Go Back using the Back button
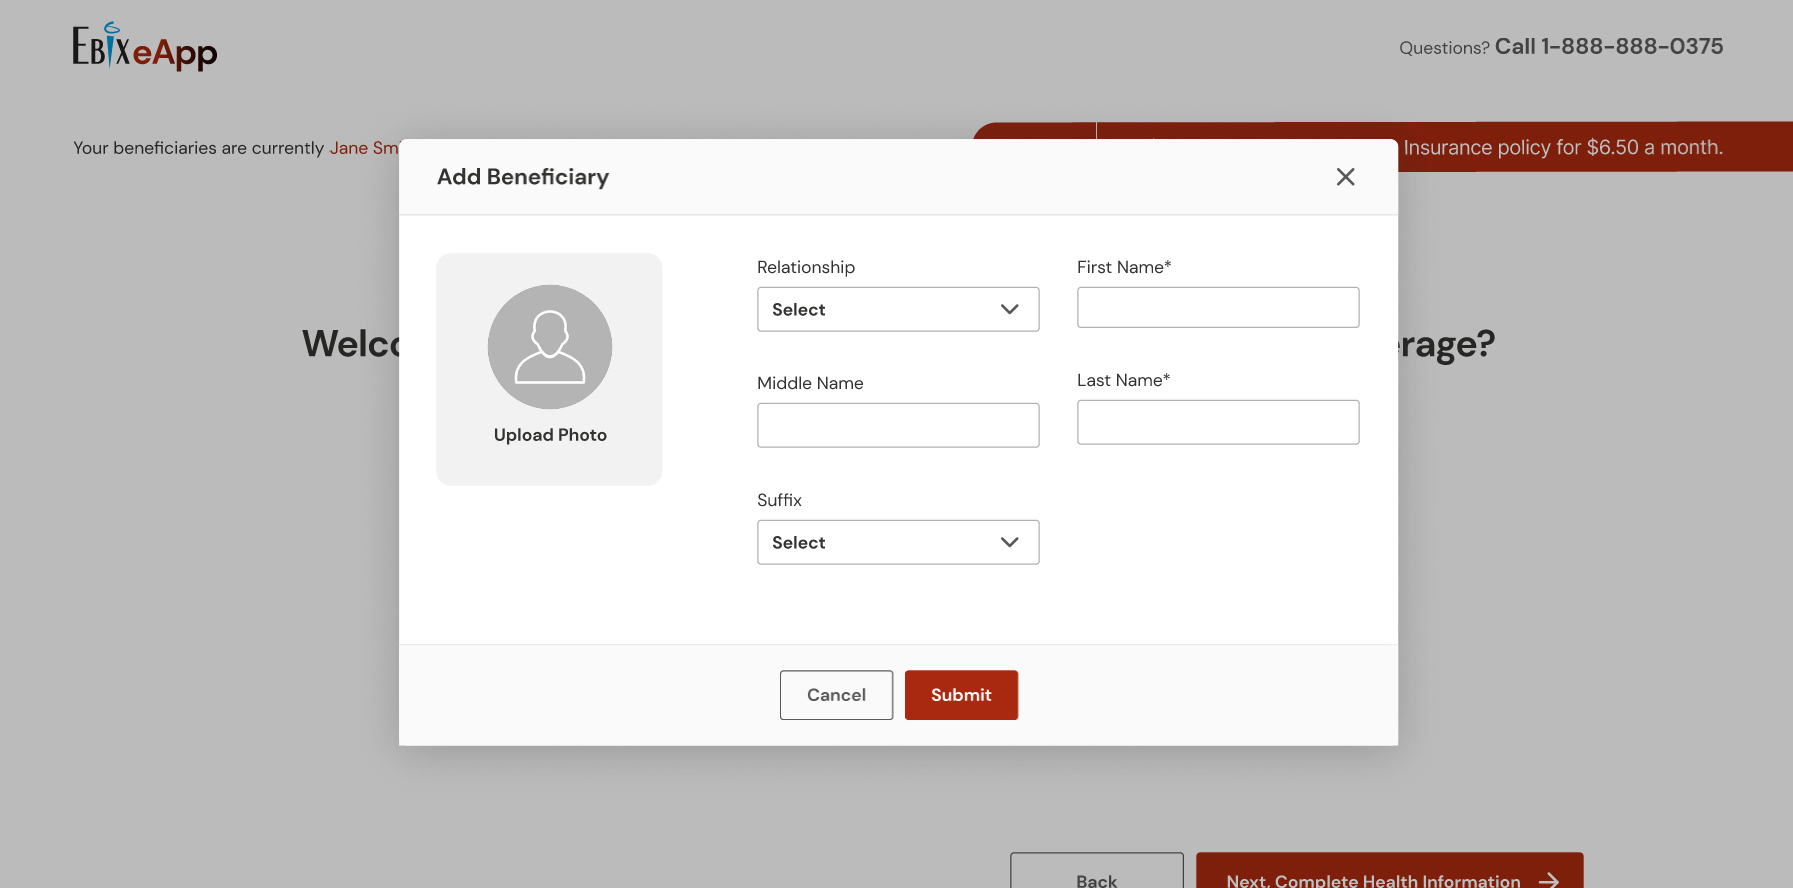The height and width of the screenshot is (888, 1793). (x=1096, y=876)
